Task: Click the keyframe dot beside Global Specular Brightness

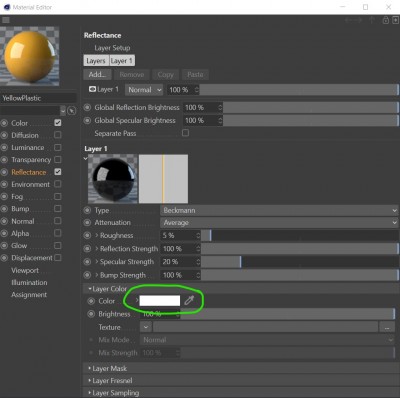Action: (x=87, y=120)
